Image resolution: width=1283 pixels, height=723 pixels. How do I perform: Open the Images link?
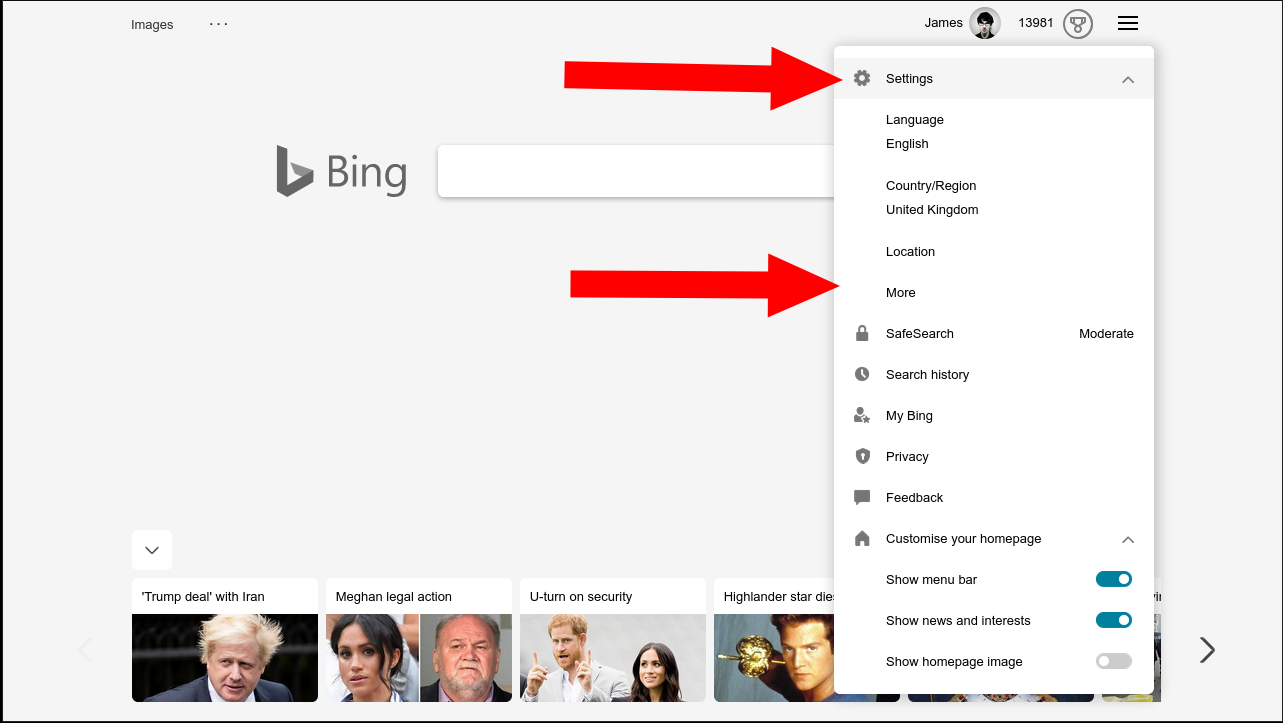pos(152,24)
